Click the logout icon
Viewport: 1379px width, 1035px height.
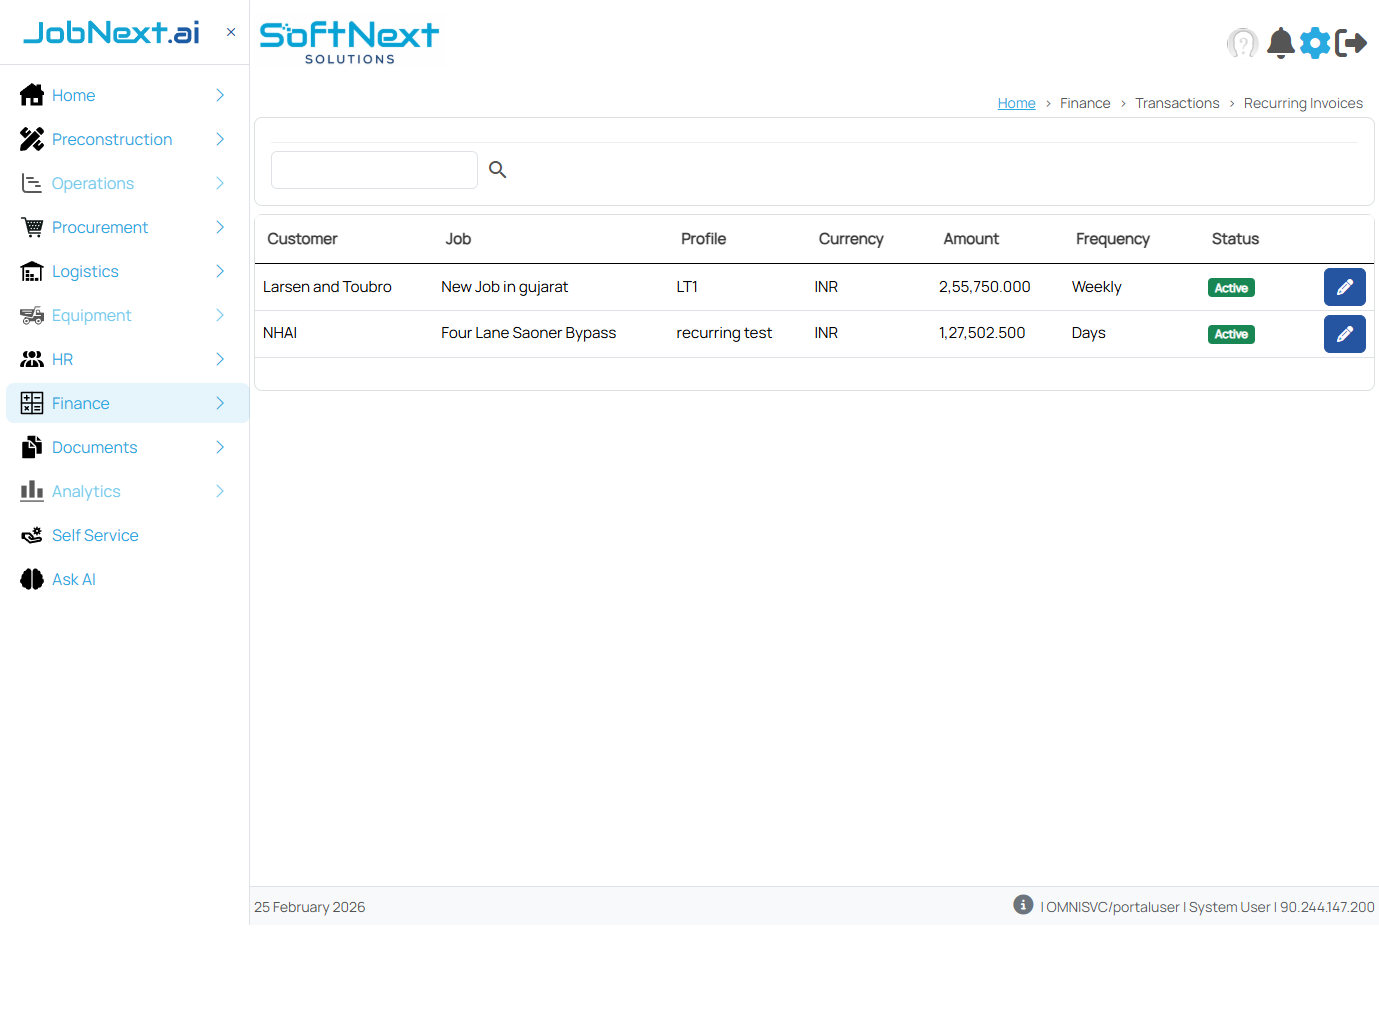1352,43
